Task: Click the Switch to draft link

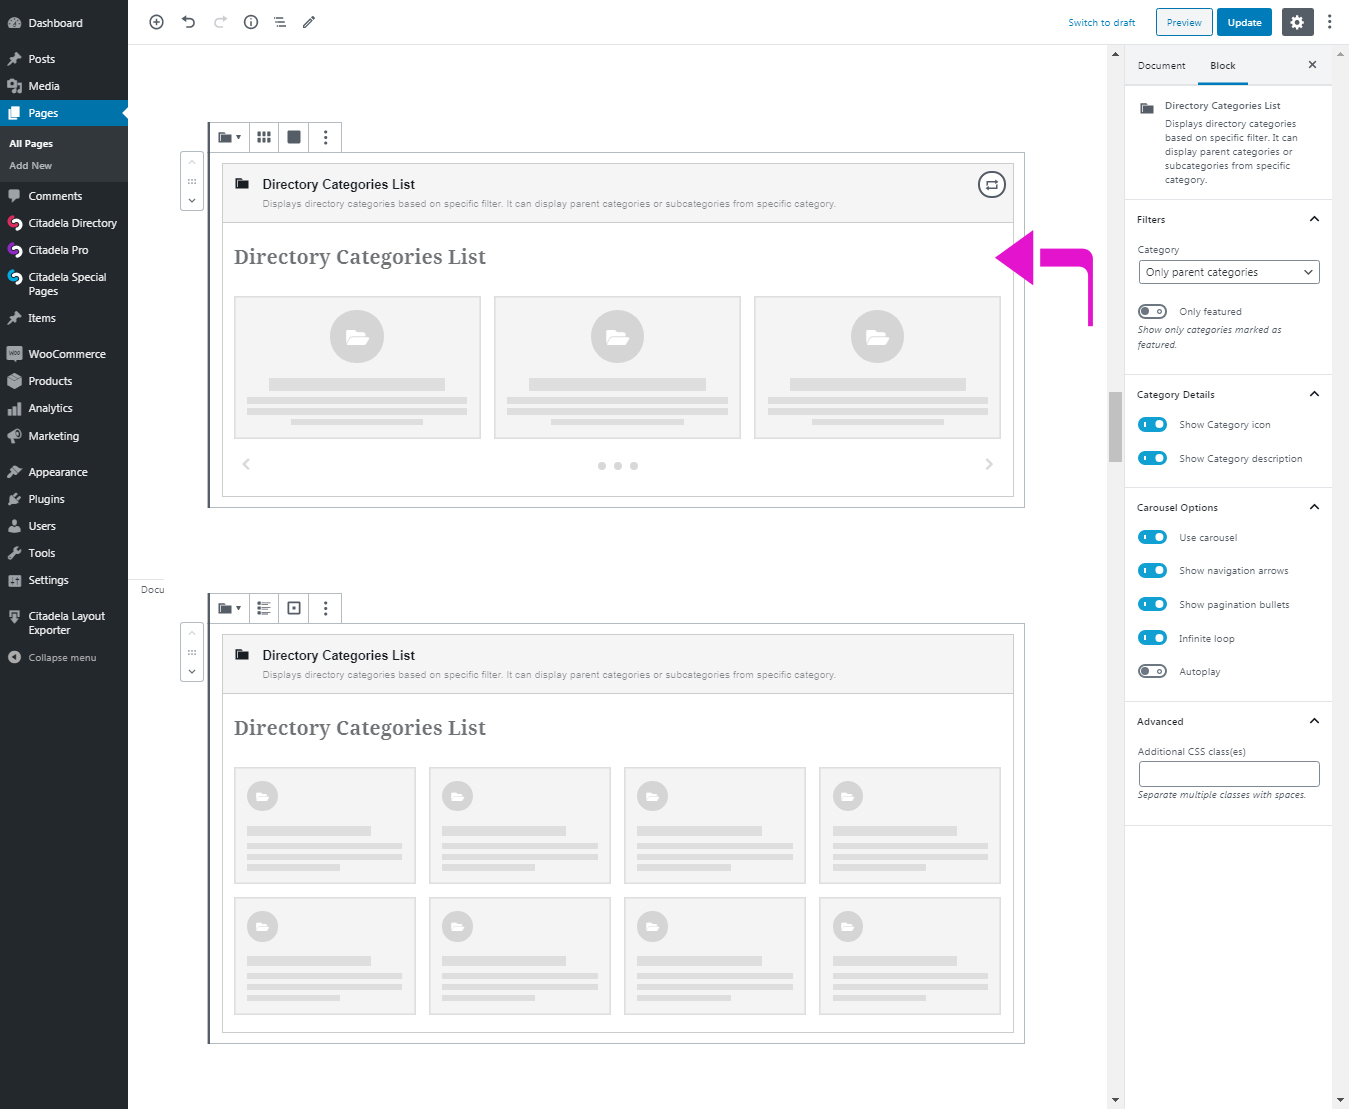Action: 1101,22
